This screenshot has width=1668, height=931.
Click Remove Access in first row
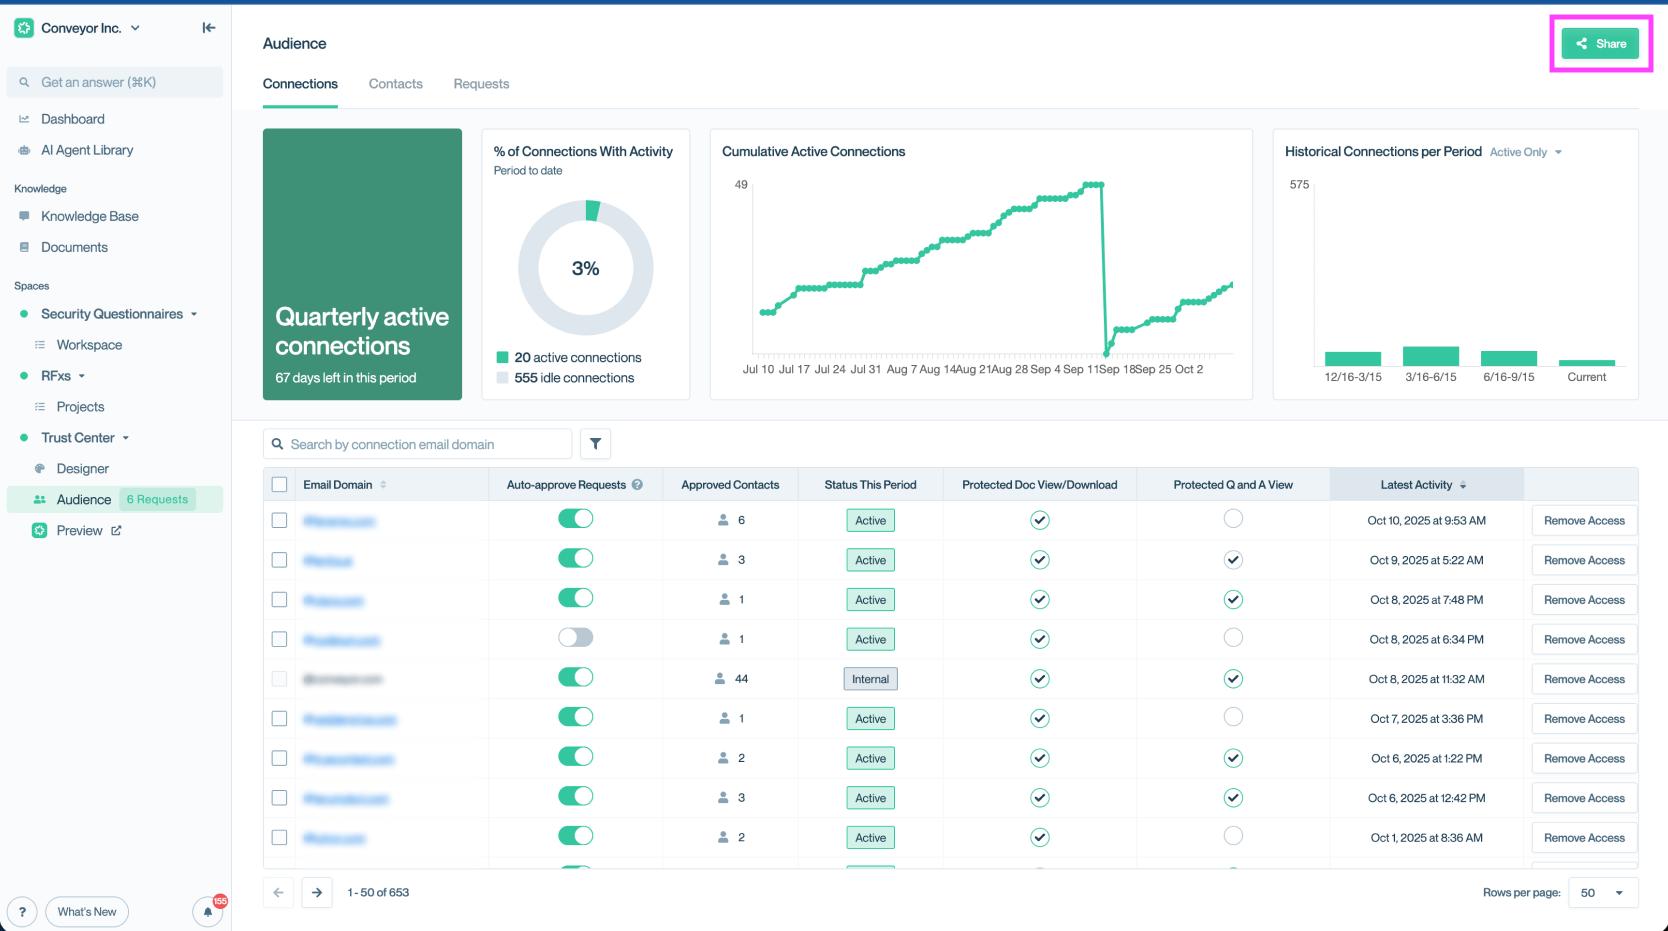1584,521
